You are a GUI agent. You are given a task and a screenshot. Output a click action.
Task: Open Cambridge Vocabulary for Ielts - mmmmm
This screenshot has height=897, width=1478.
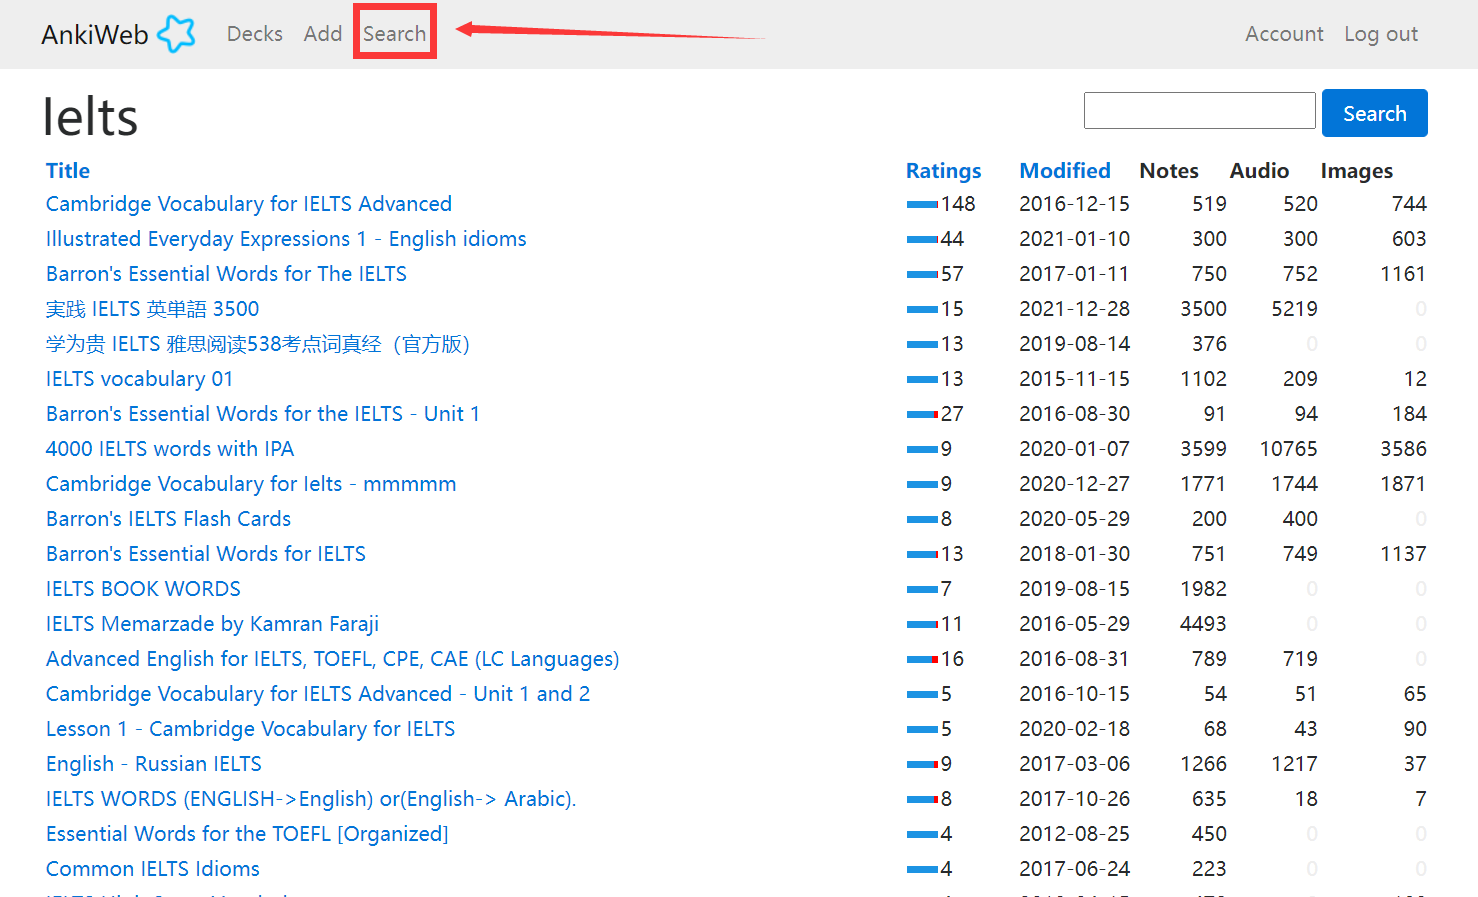coord(251,484)
